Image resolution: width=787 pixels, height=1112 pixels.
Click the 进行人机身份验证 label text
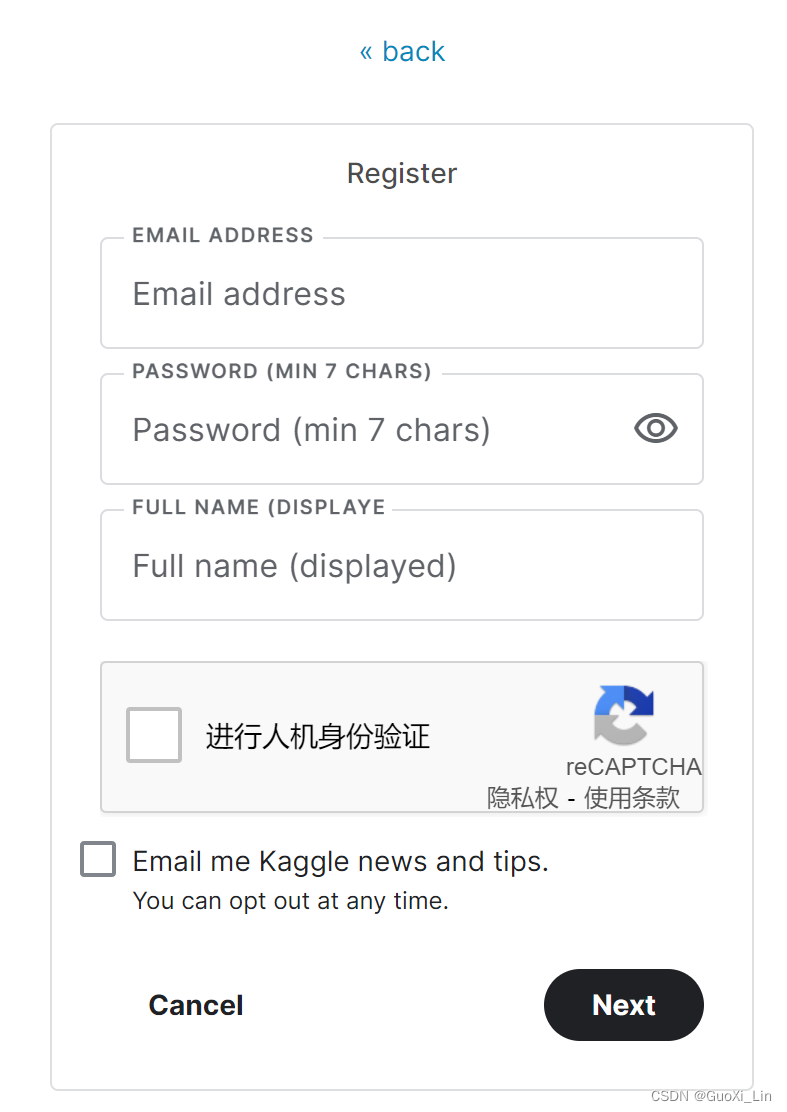(318, 736)
